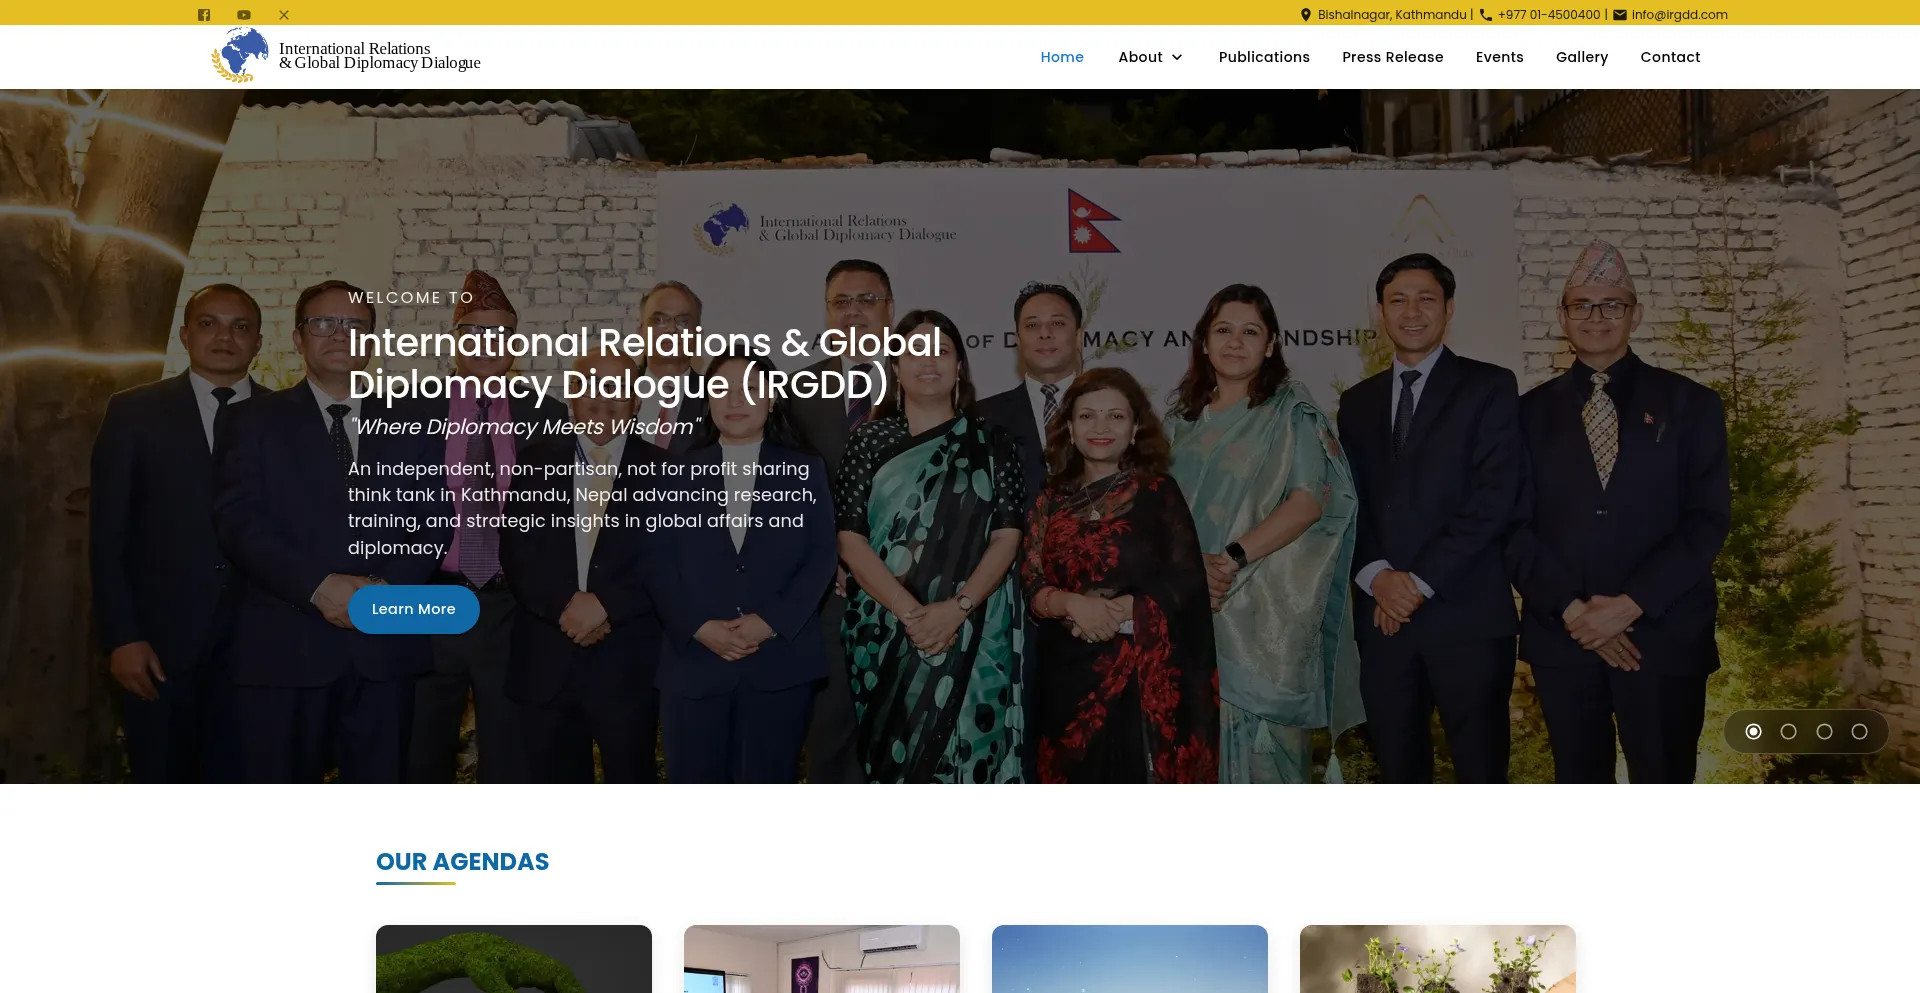Click the "WELCOME TO" label
1920x993 pixels.
click(x=411, y=298)
